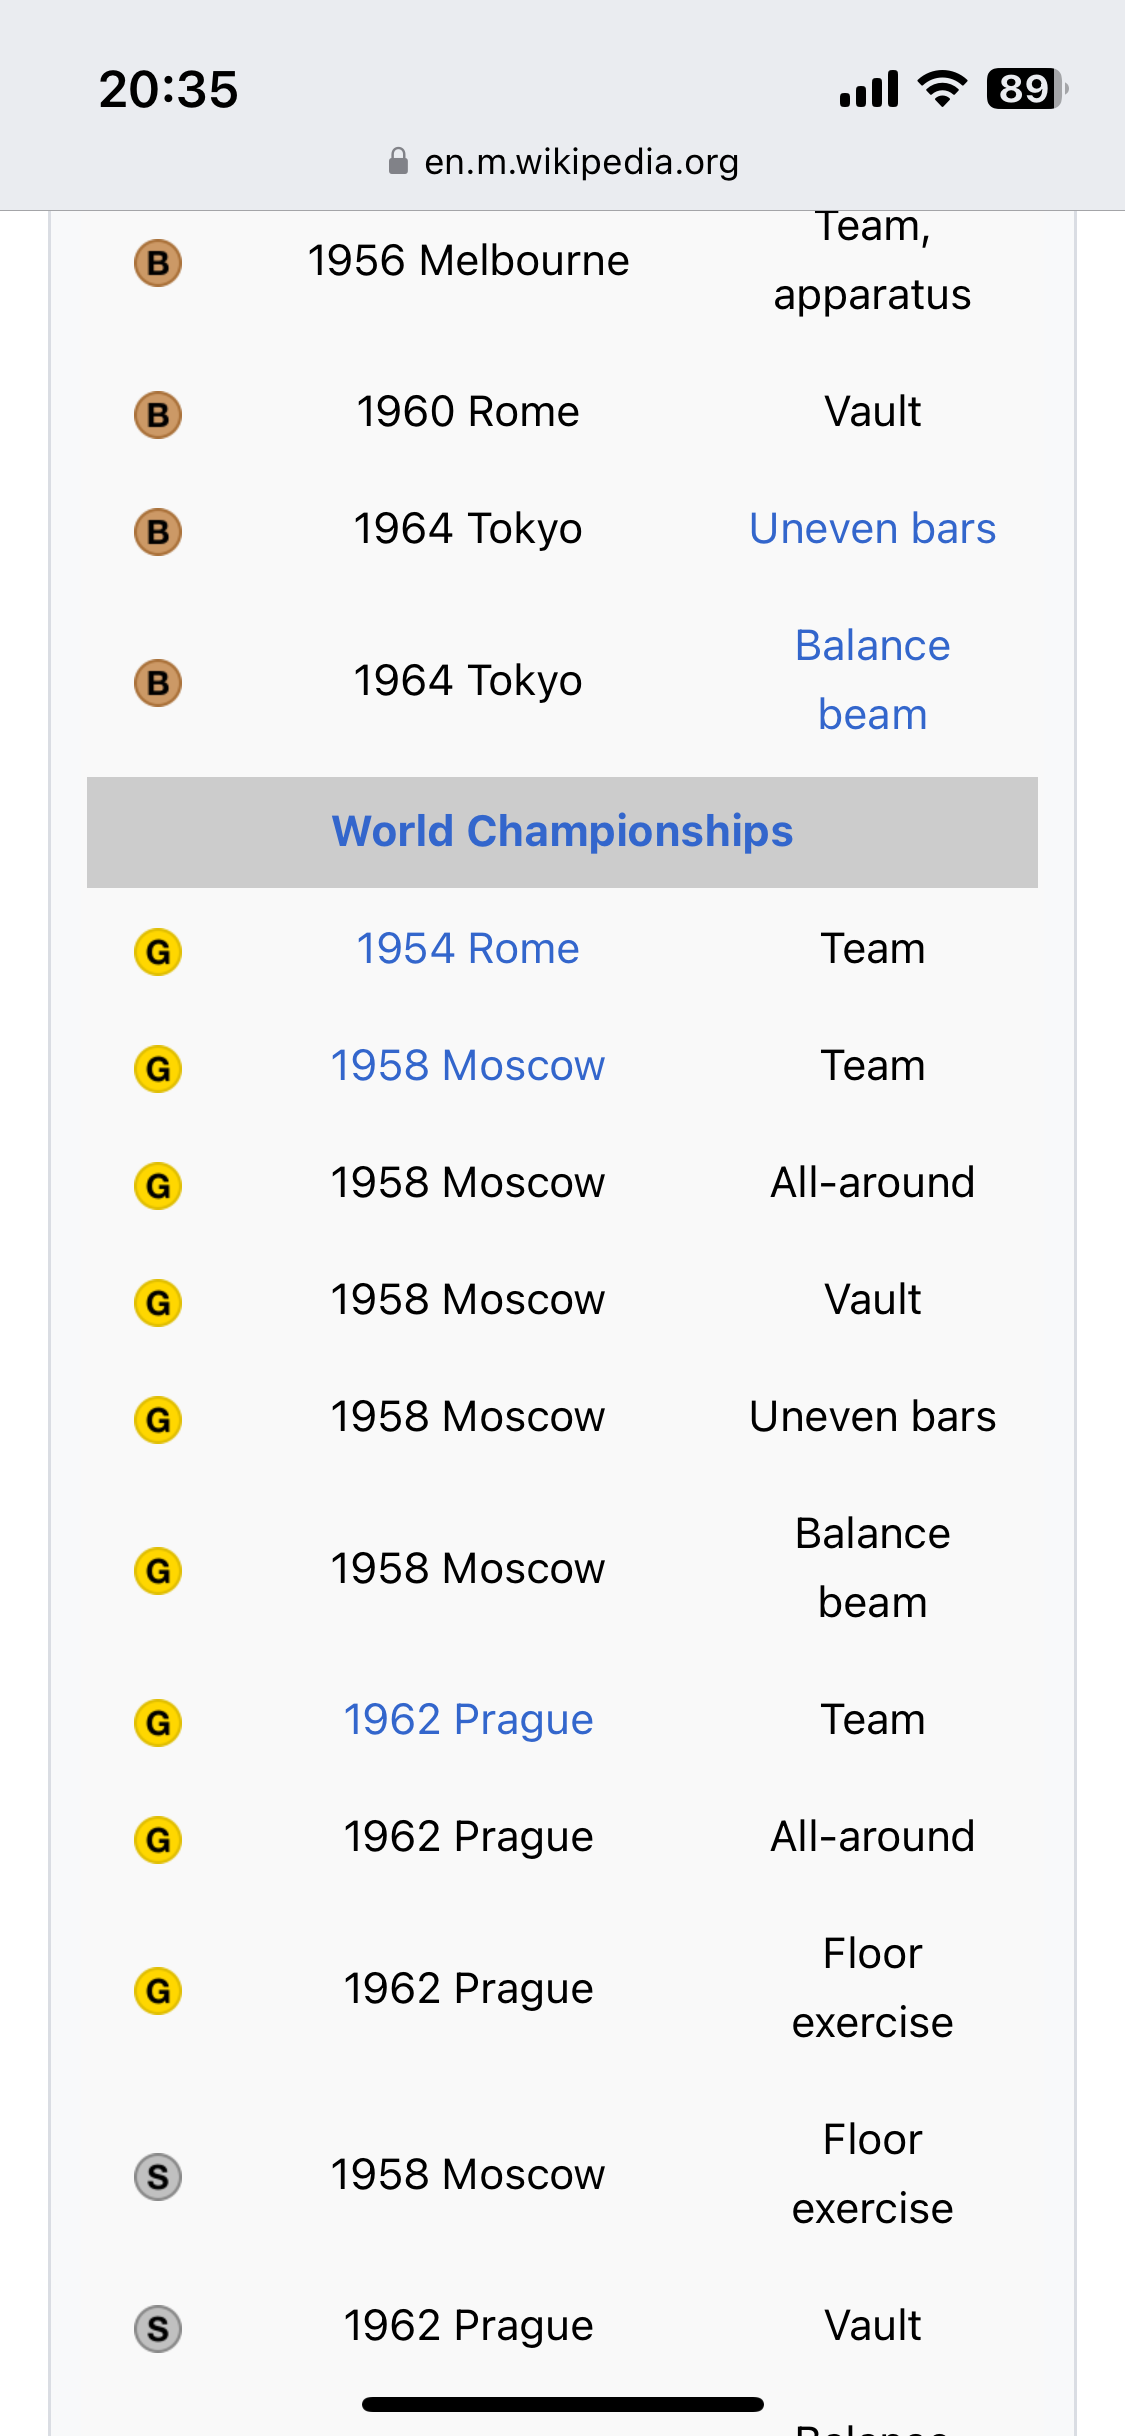The image size is (1125, 2436).
Task: Click gold medal icon beside 1958 Moscow All-around
Action: (x=158, y=1185)
